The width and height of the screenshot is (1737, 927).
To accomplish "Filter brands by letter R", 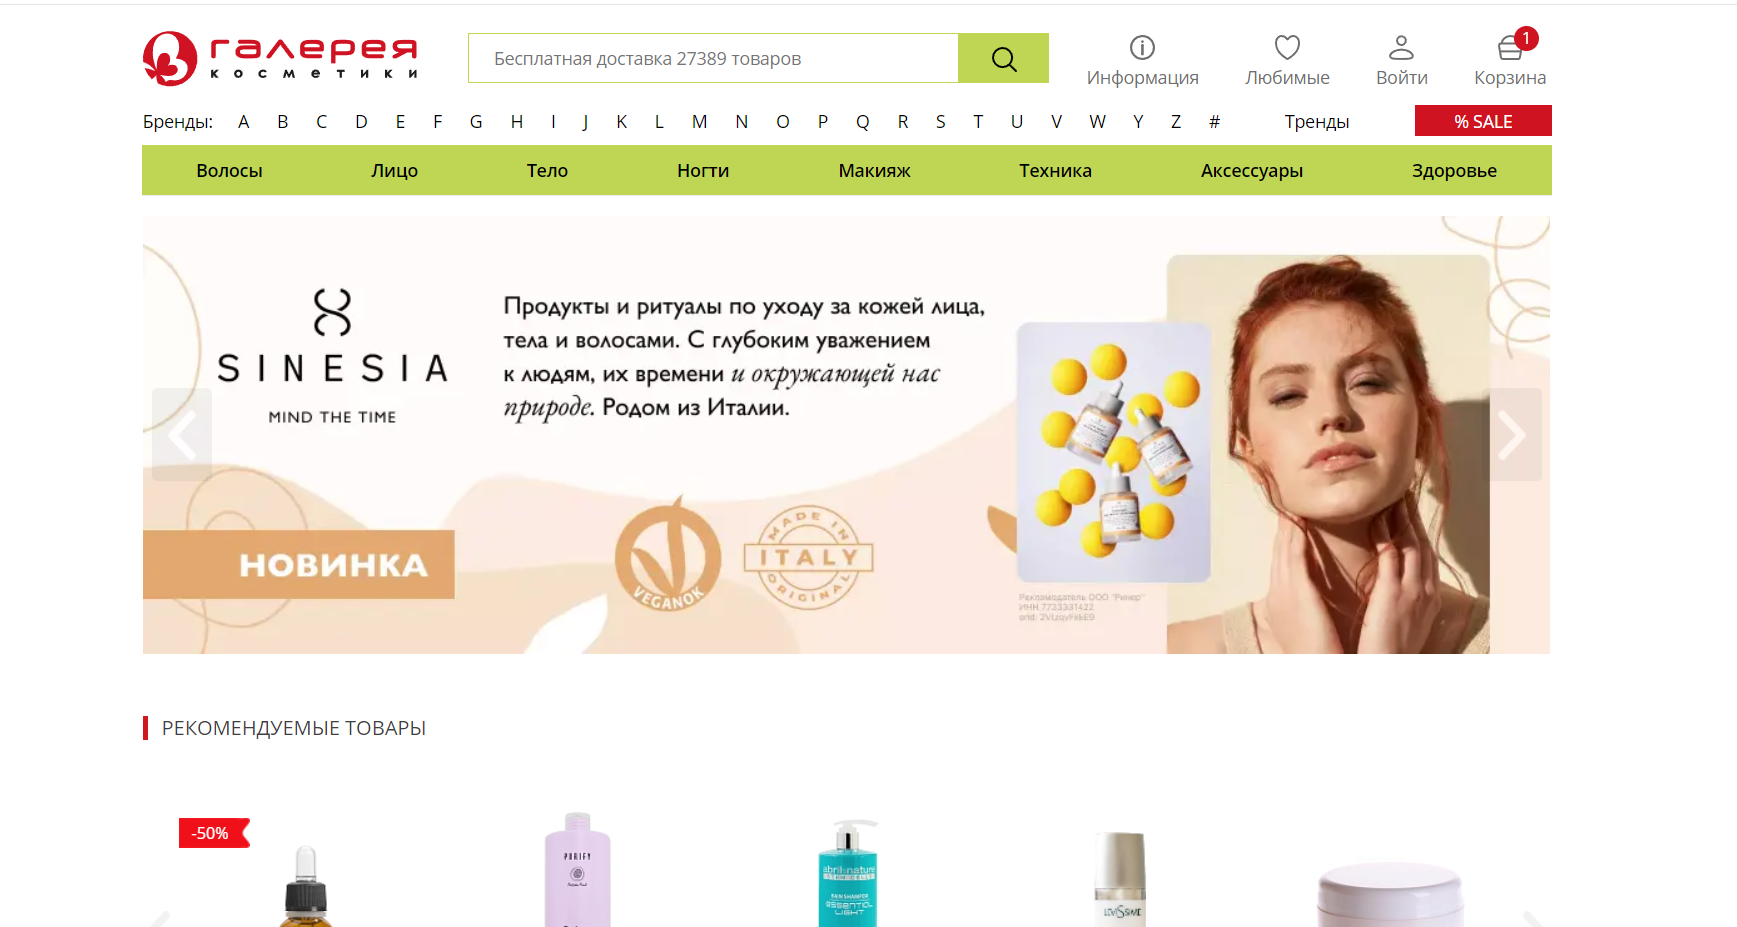I will (902, 121).
